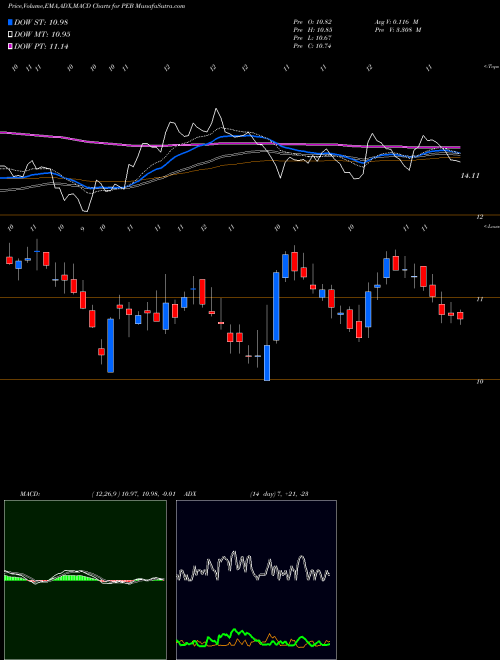Open the ADX indicator thumbnail chart
The width and height of the screenshot is (500, 660).
[256, 580]
